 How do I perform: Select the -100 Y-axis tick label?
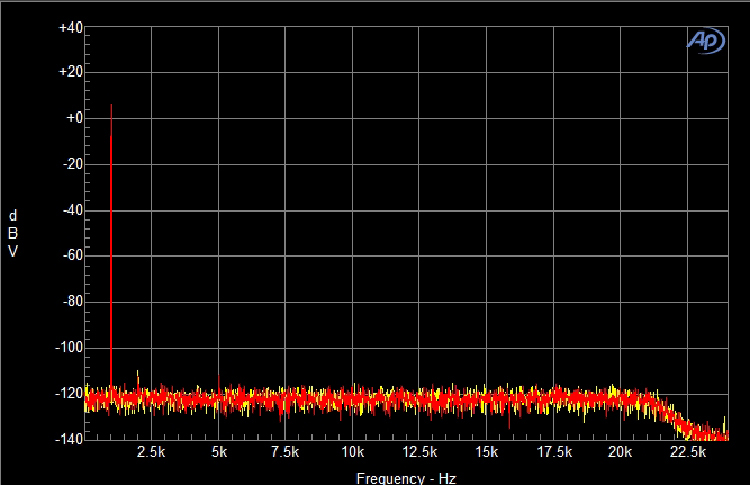click(68, 347)
